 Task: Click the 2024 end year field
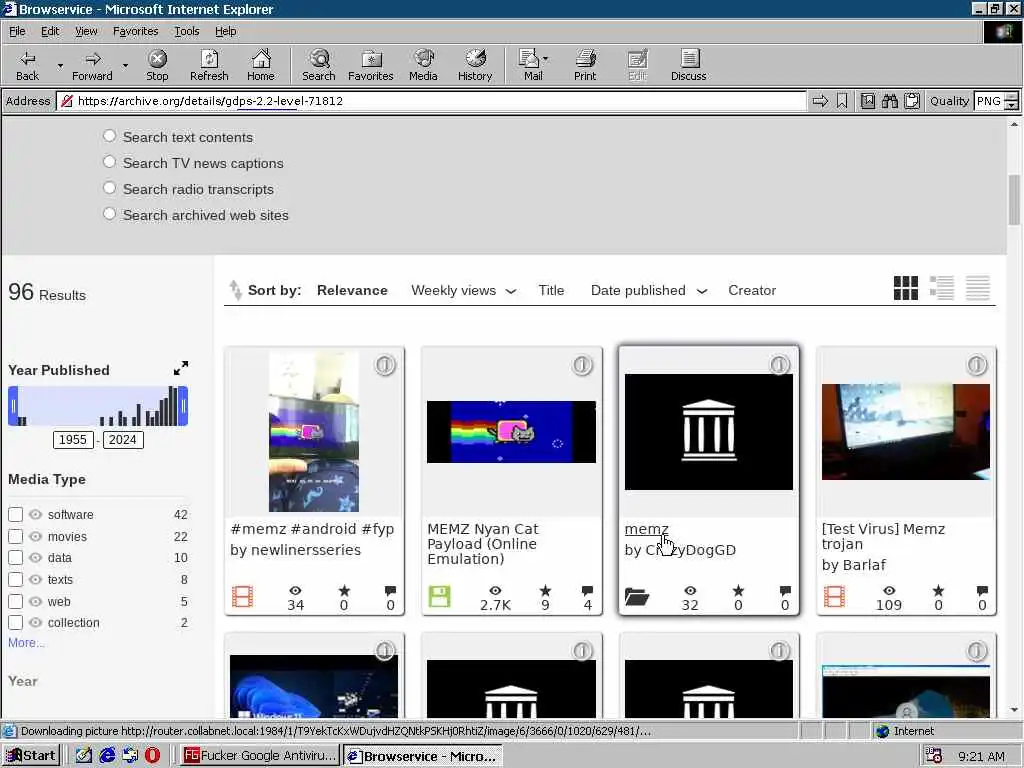point(123,440)
